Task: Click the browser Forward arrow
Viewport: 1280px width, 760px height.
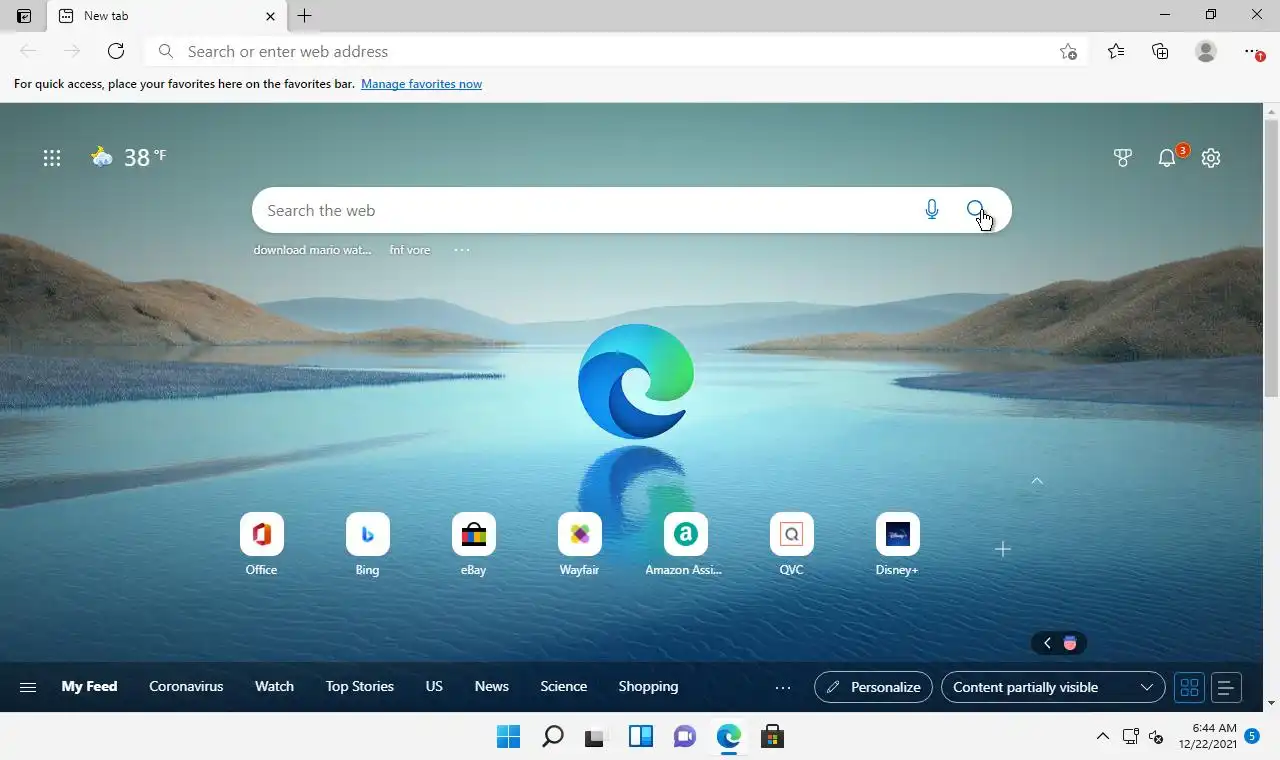Action: 72,51
